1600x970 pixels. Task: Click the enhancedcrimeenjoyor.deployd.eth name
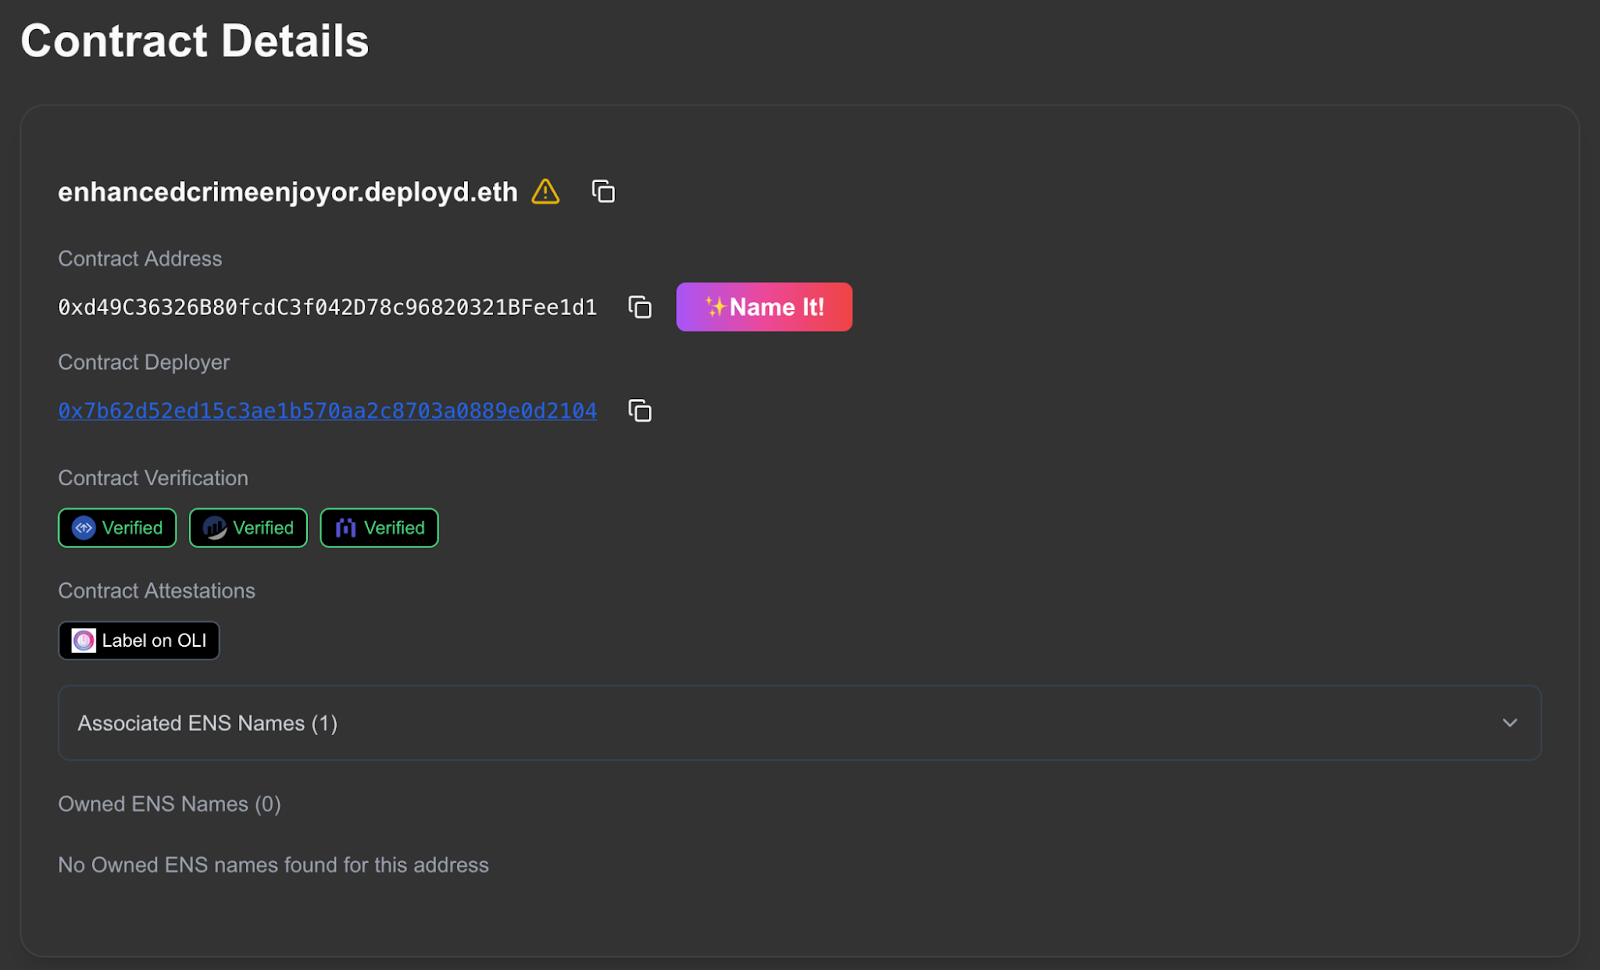pyautogui.click(x=288, y=192)
